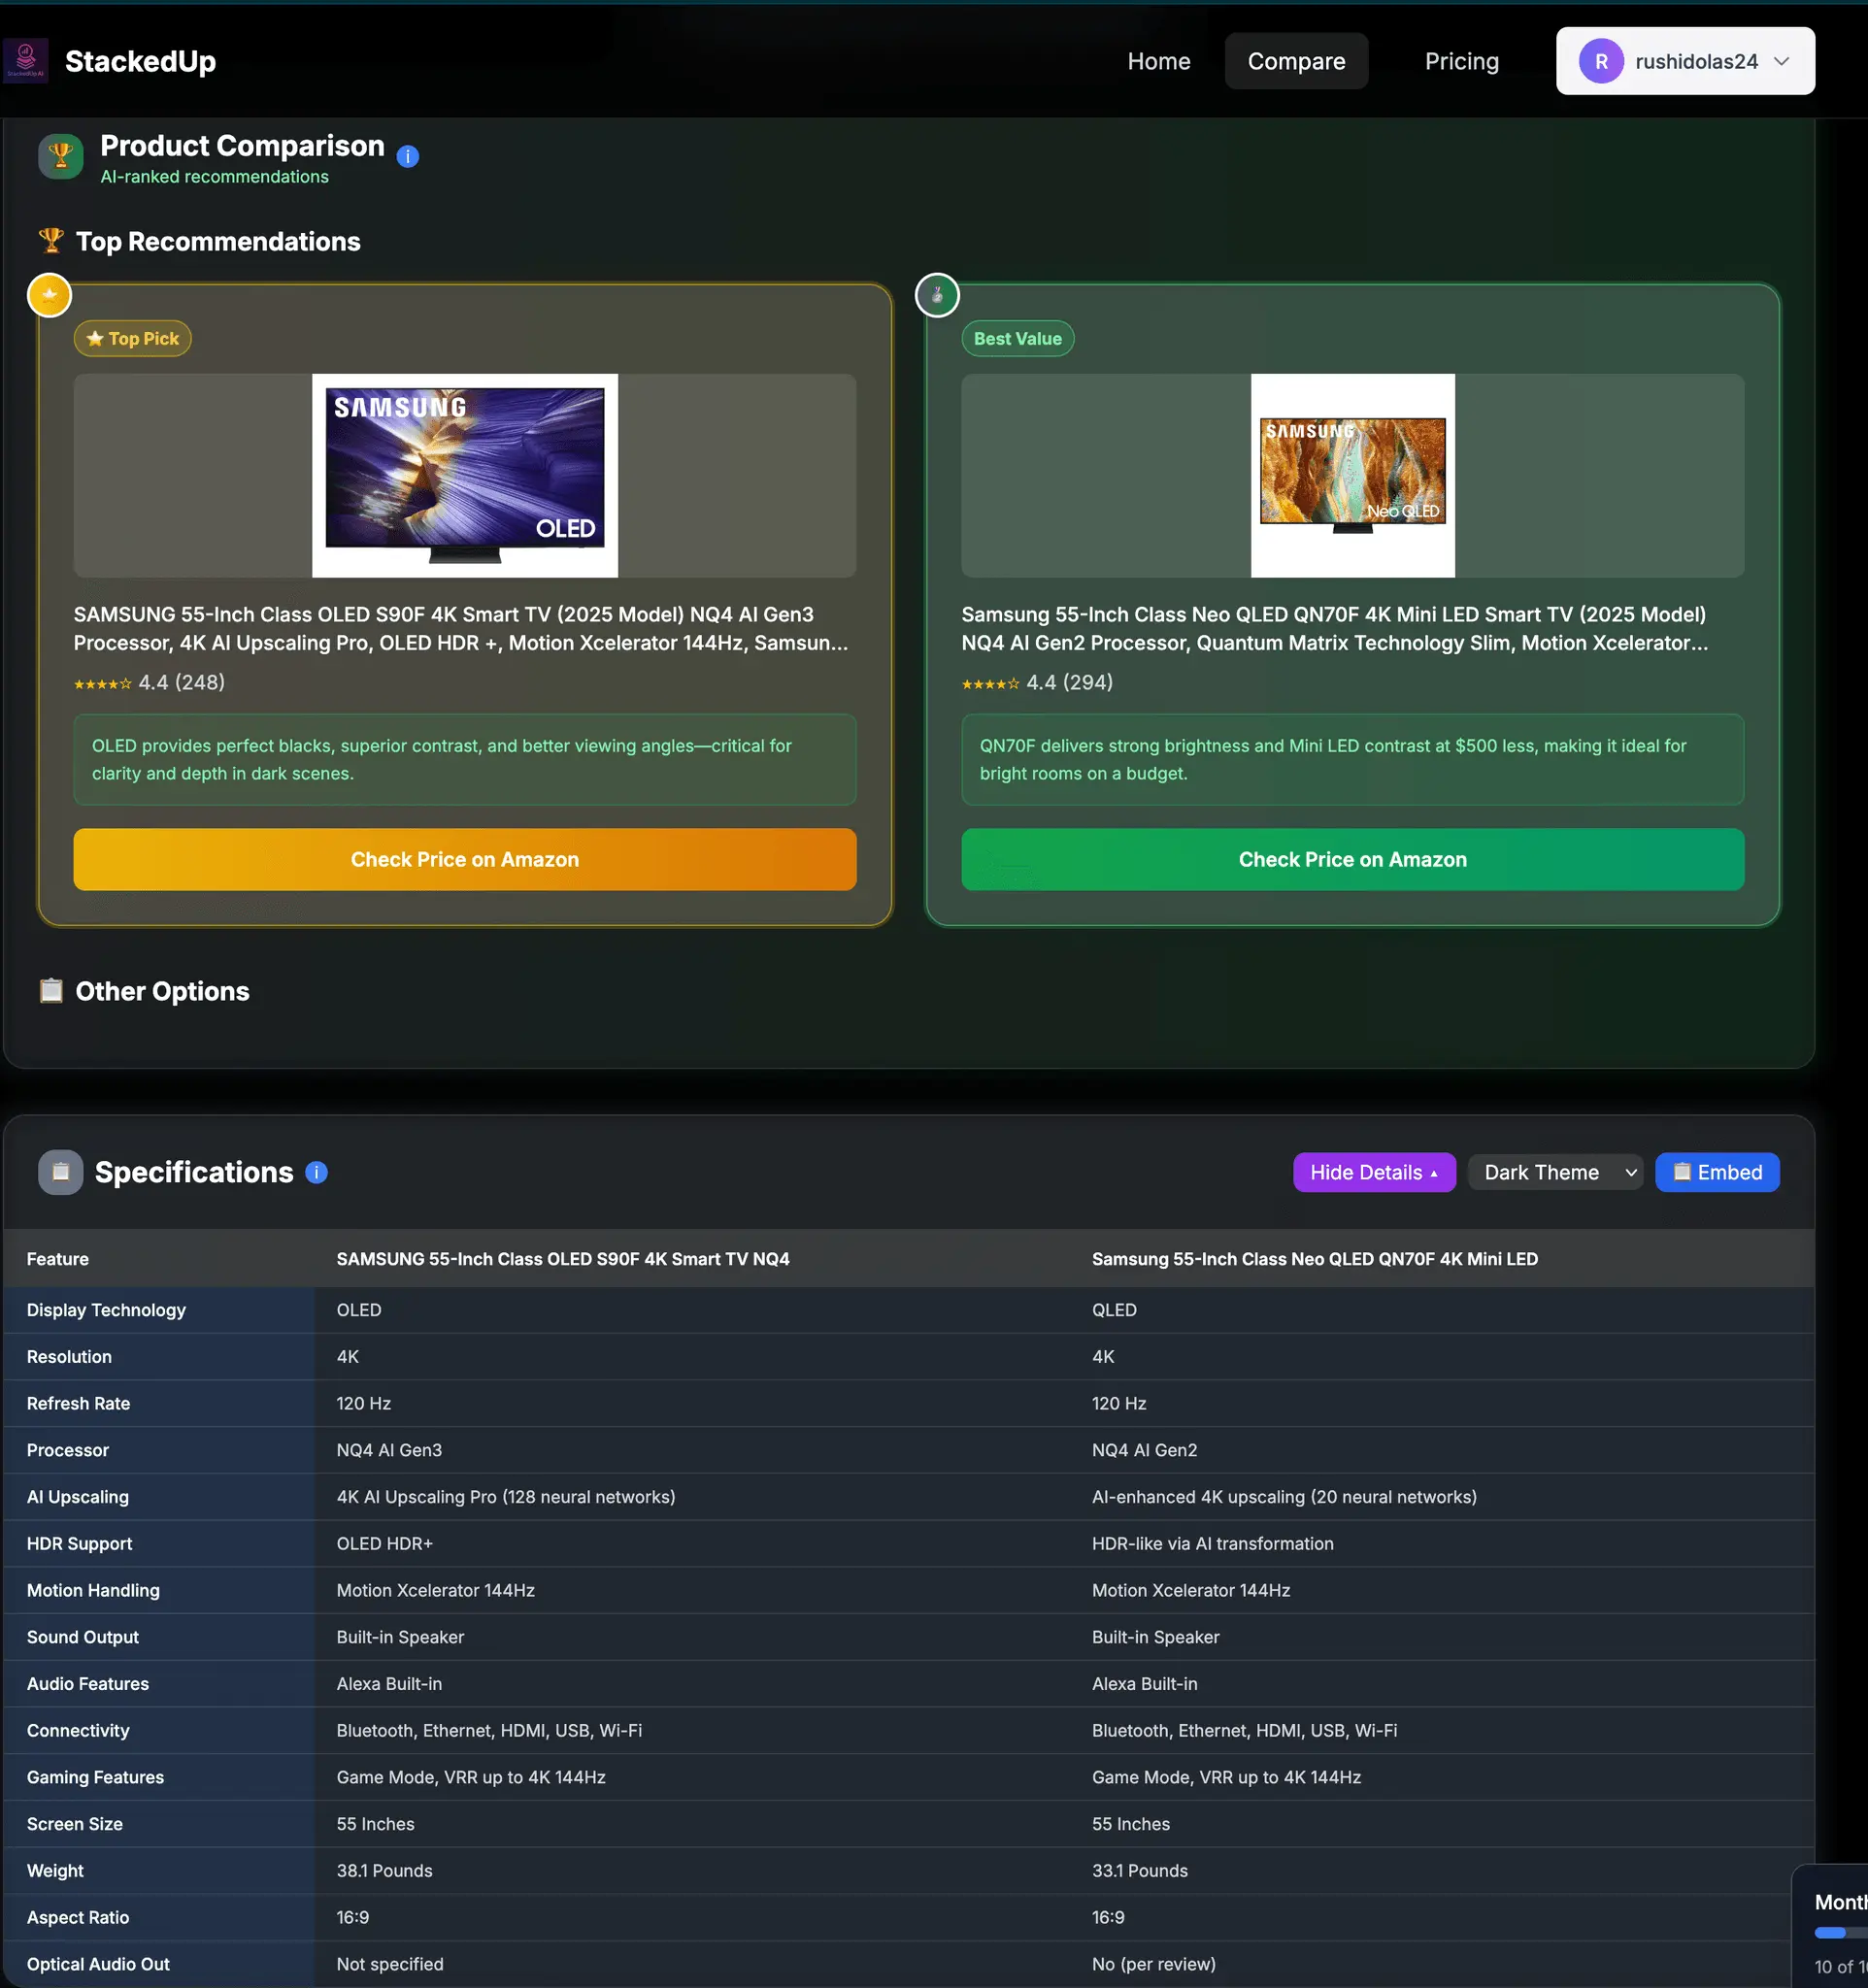1868x1988 pixels.
Task: Select the Compare nav item
Action: tap(1296, 61)
